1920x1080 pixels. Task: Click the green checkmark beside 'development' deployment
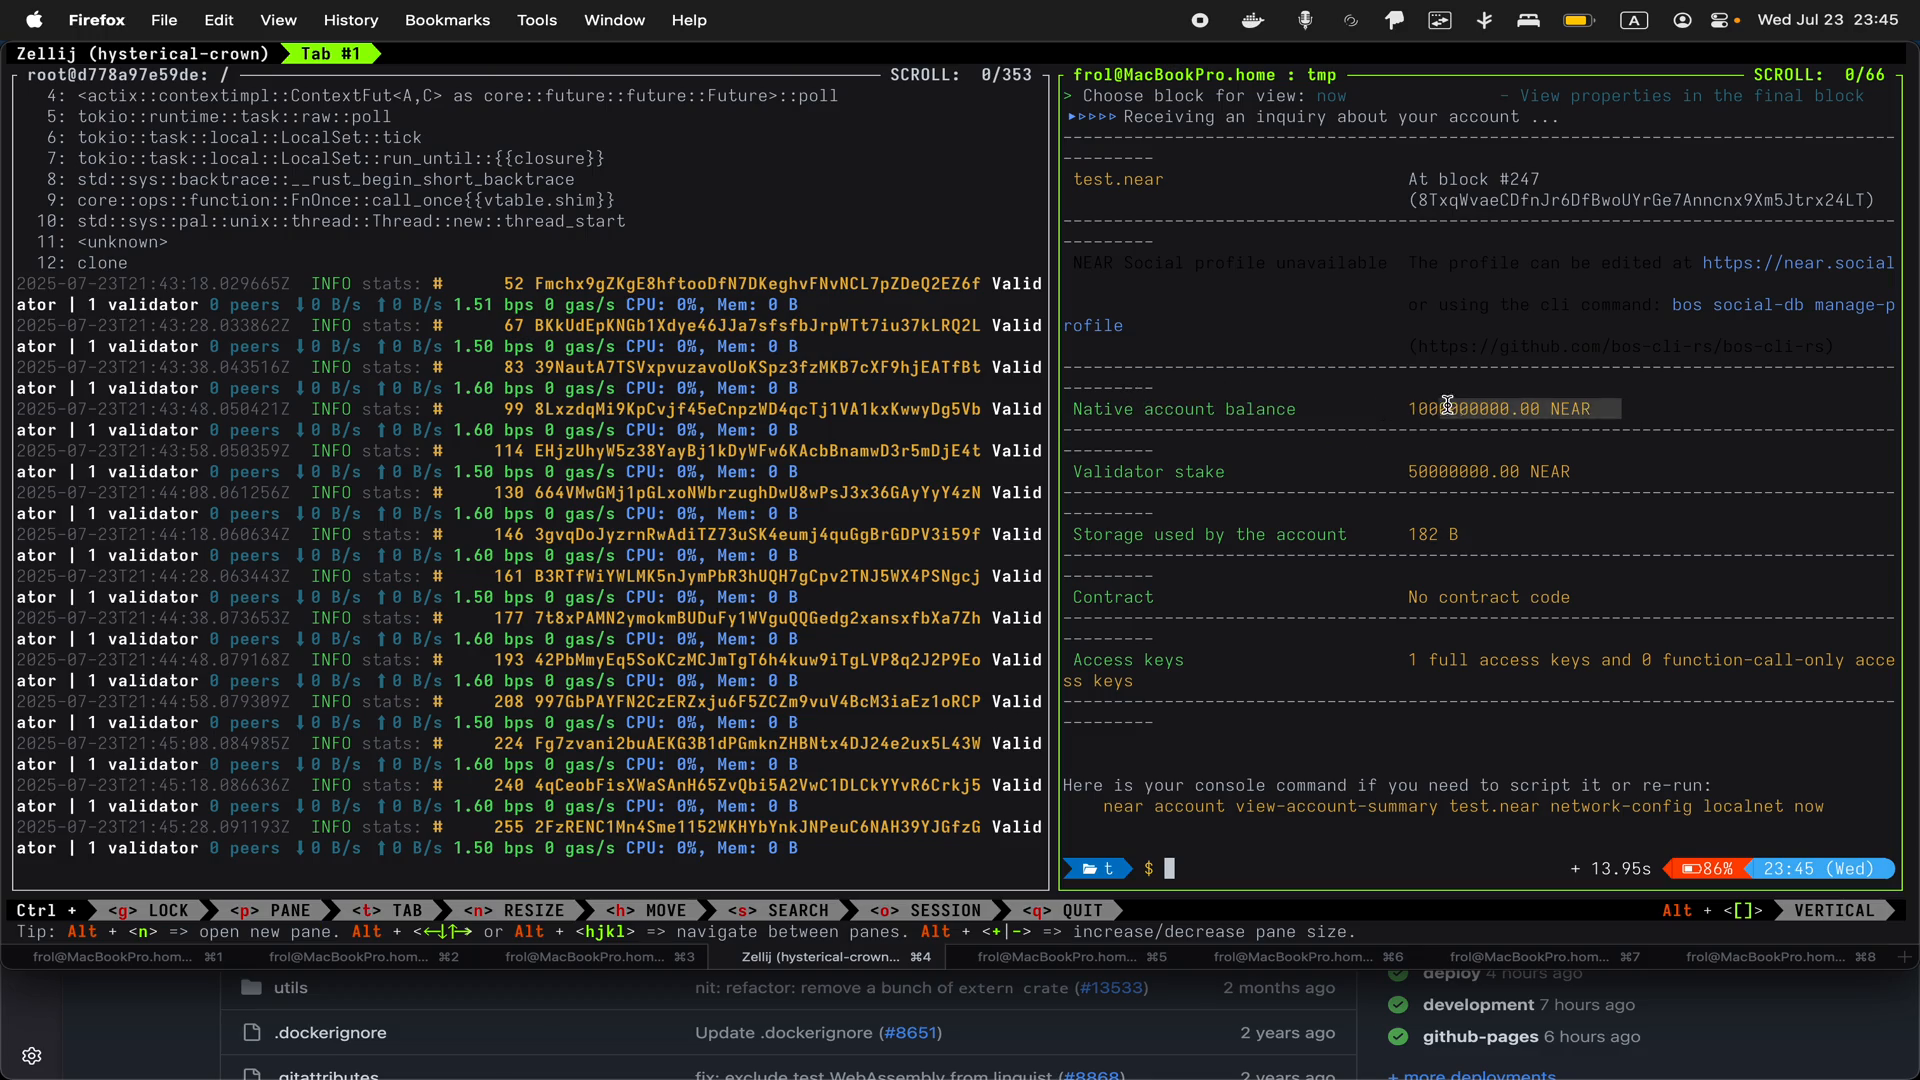pos(1398,1005)
